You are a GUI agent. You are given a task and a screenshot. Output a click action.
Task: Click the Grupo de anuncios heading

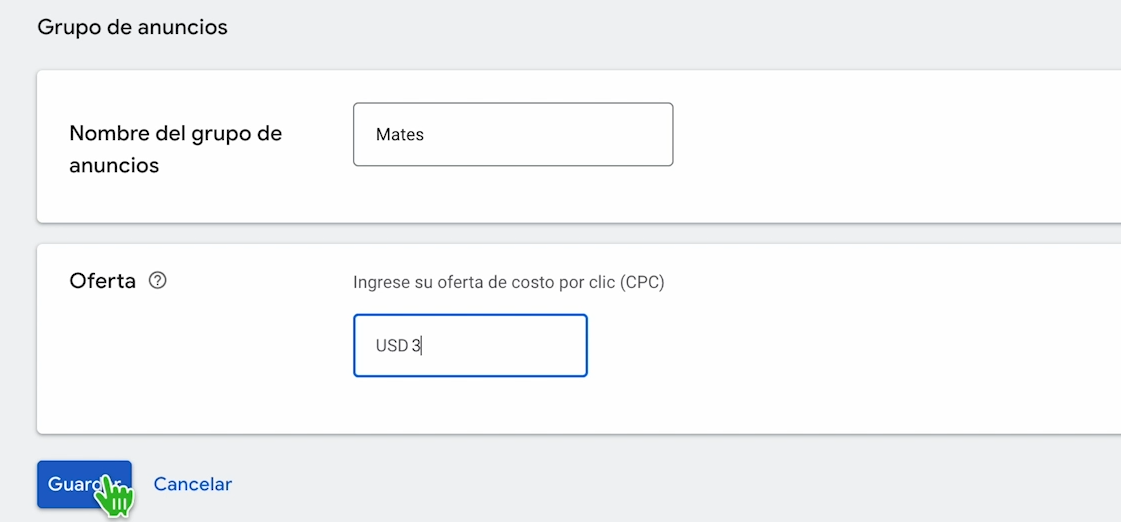(x=132, y=27)
